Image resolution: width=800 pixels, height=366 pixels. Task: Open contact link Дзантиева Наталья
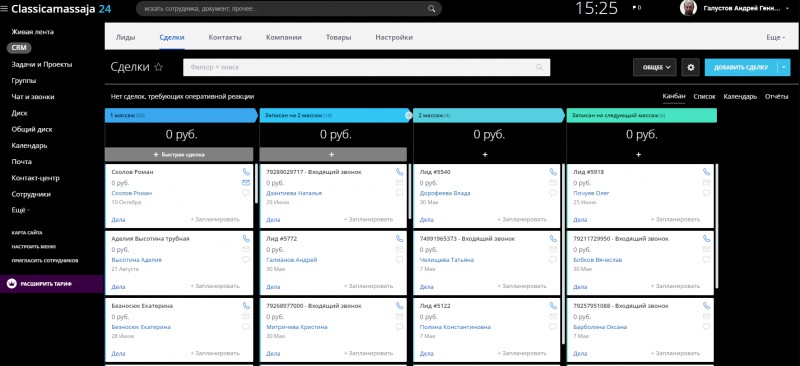(294, 193)
